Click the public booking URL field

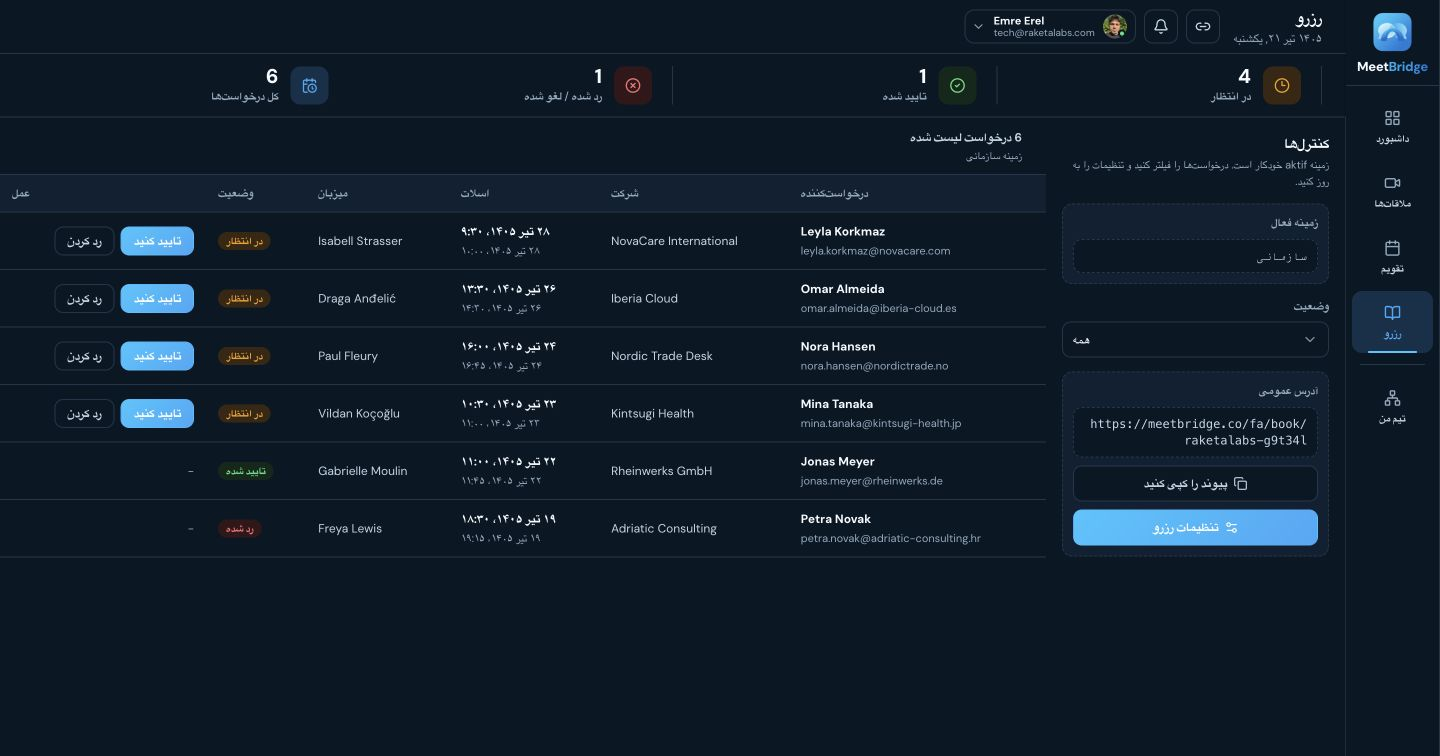click(x=1195, y=432)
